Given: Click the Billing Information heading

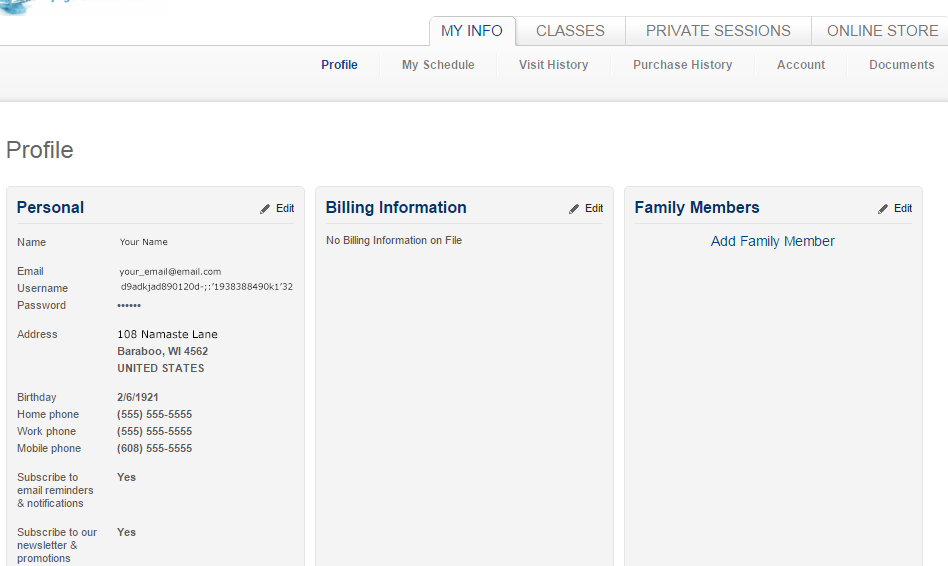Looking at the screenshot, I should (x=396, y=207).
